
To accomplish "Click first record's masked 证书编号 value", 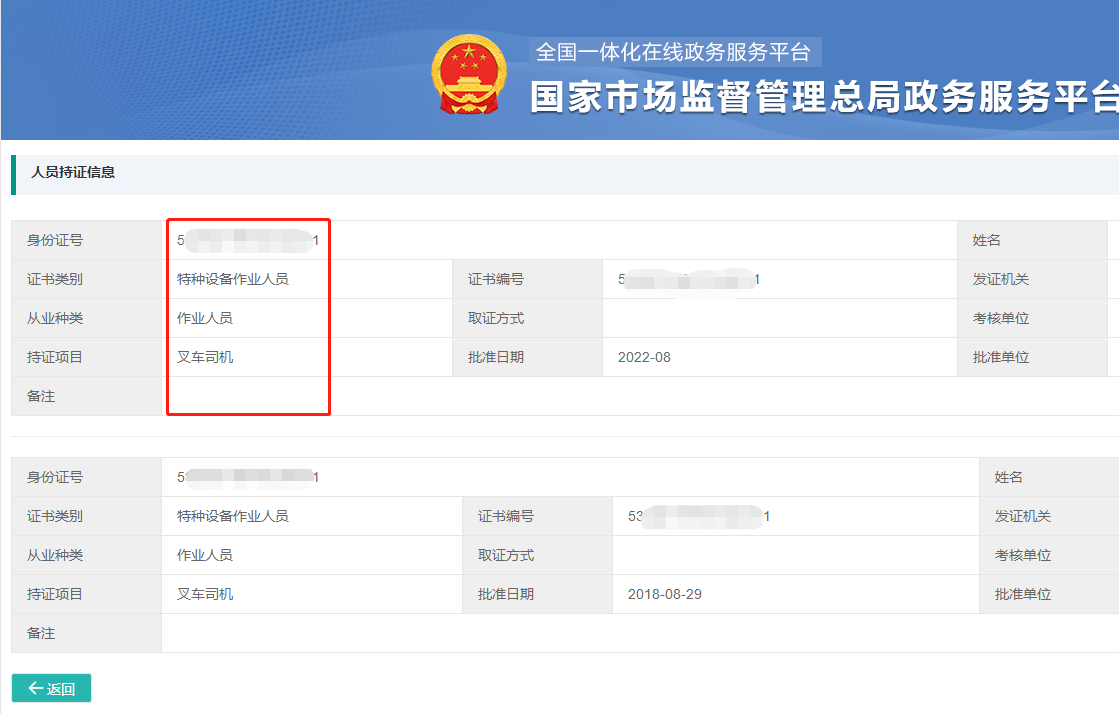I will point(689,279).
